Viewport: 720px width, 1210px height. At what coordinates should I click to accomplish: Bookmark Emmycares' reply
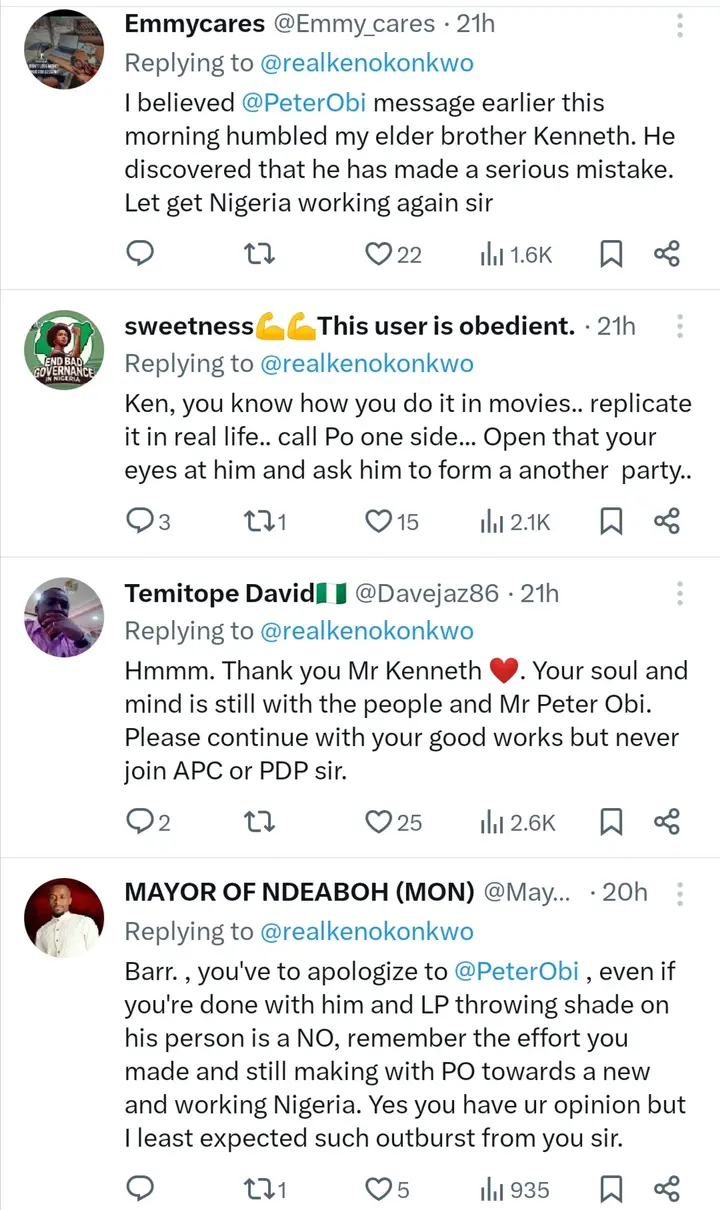click(611, 254)
